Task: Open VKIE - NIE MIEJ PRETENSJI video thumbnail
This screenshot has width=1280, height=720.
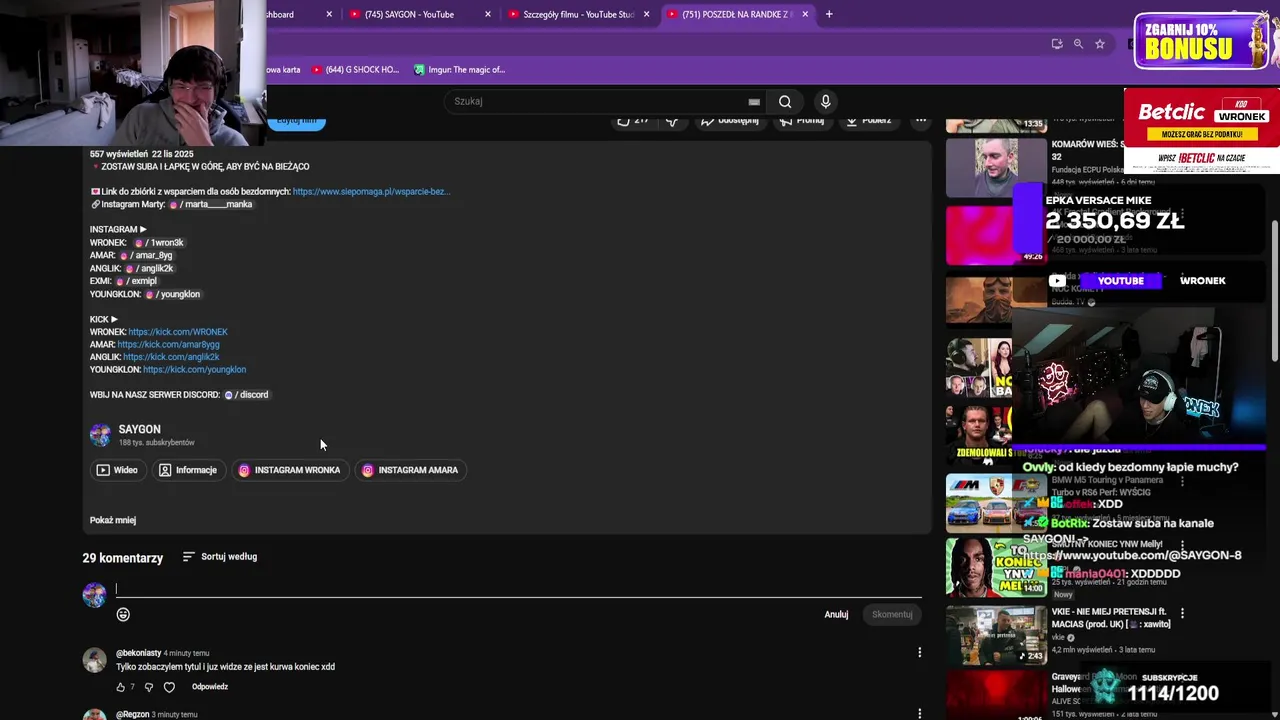Action: 996,634
